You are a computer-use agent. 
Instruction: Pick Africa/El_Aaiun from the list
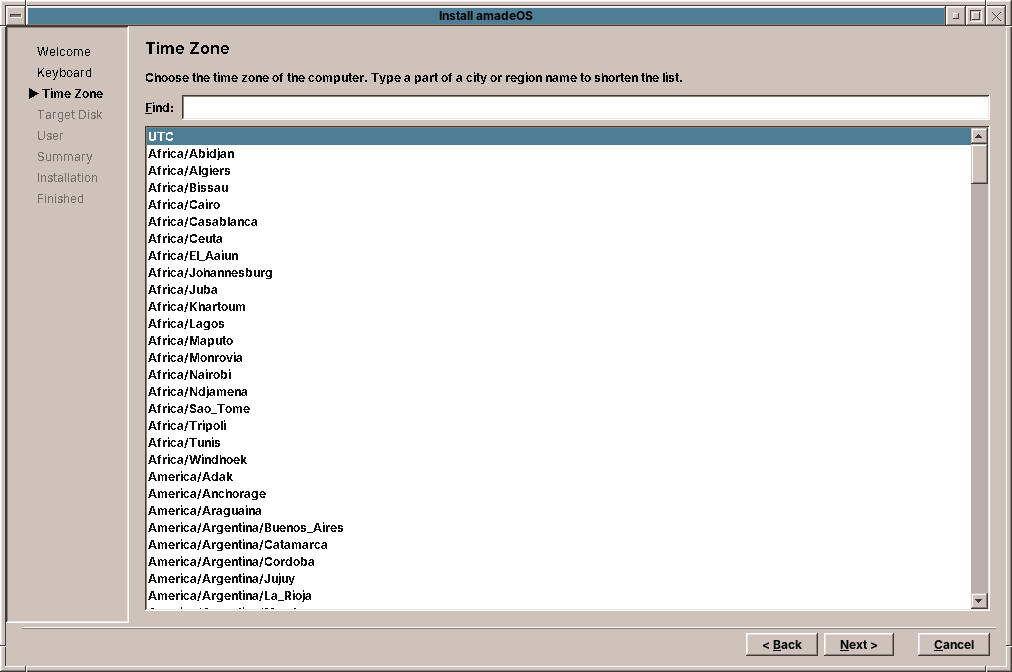point(558,256)
